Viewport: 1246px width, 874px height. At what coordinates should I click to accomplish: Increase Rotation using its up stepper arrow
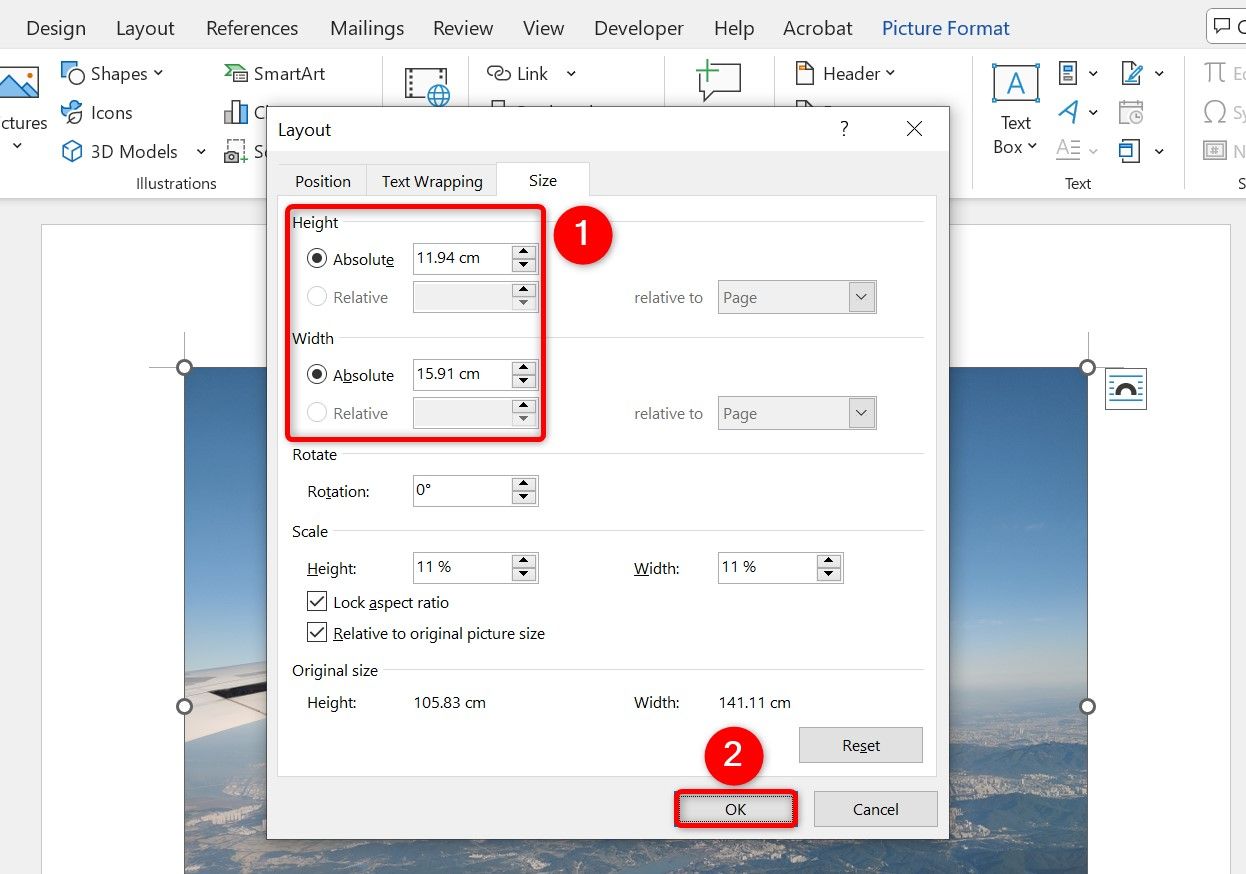523,484
